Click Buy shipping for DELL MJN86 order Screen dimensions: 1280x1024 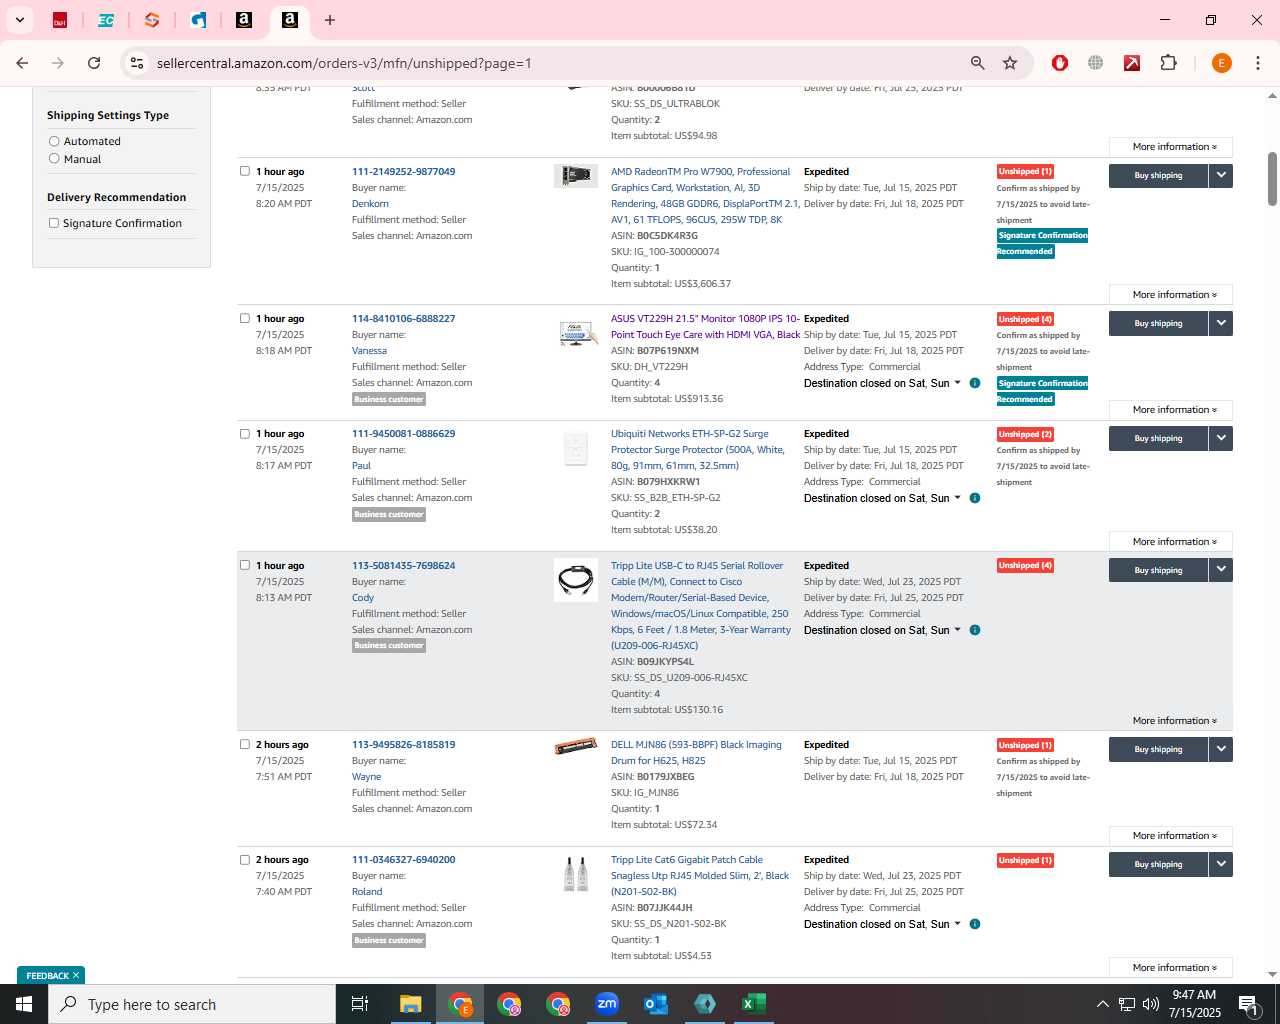[x=1158, y=749]
